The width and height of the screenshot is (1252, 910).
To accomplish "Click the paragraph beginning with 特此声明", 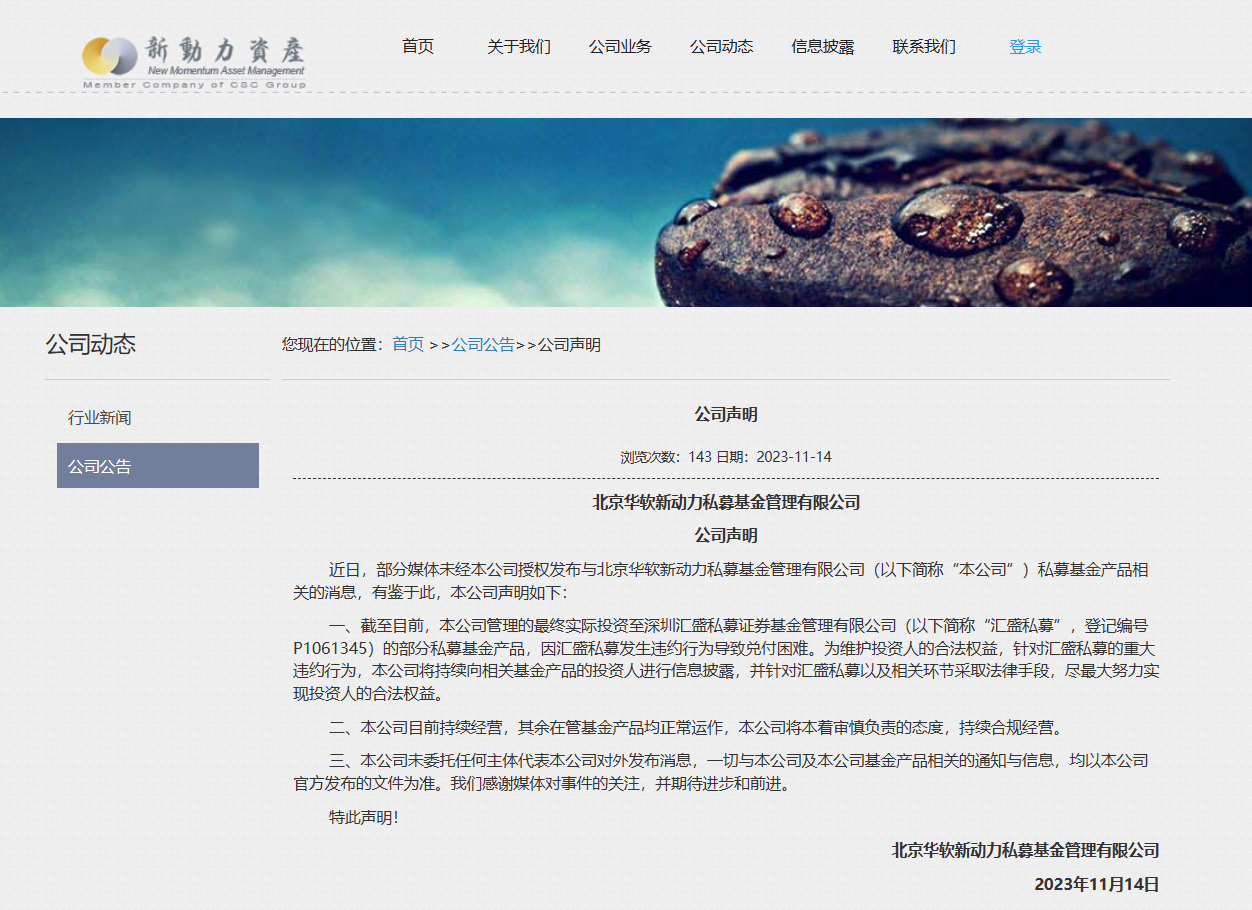I will 364,818.
